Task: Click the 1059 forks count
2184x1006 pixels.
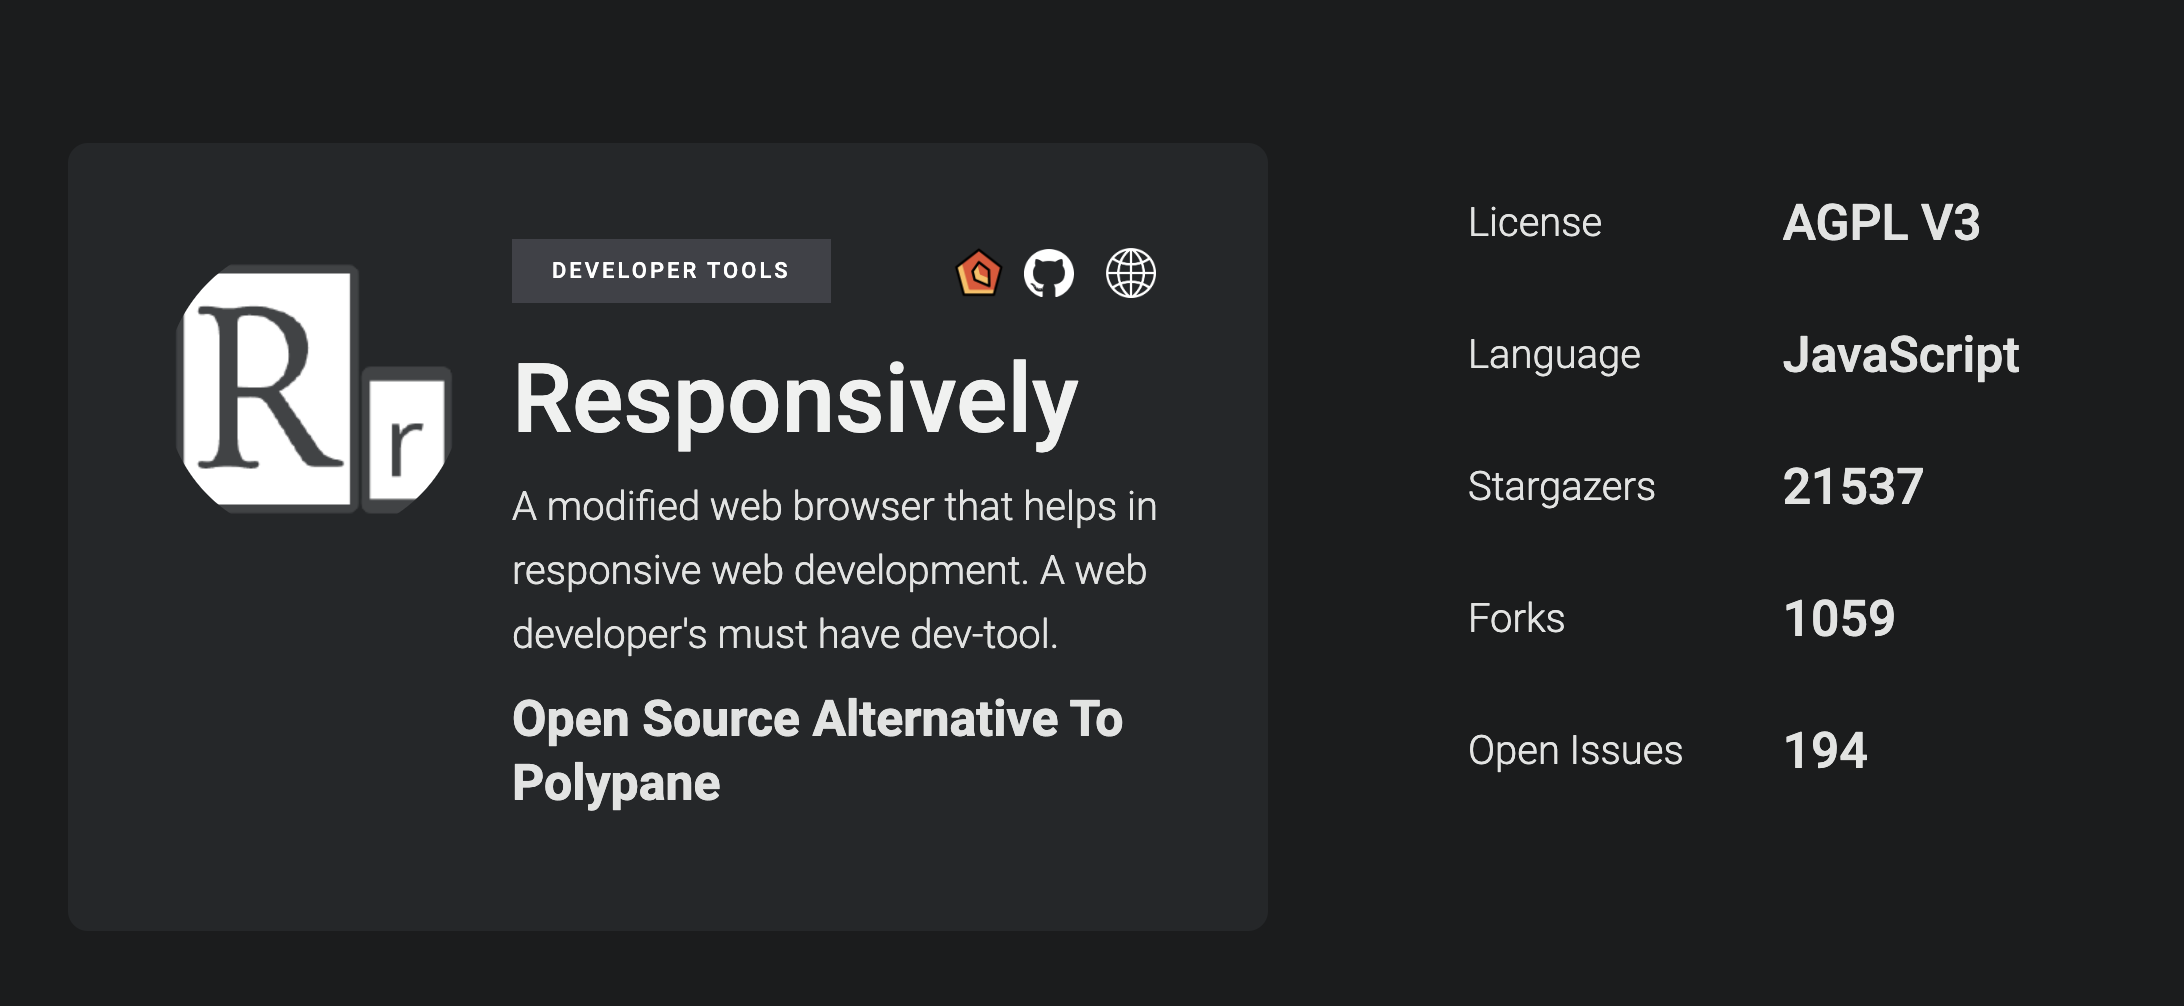Action: [x=1838, y=618]
